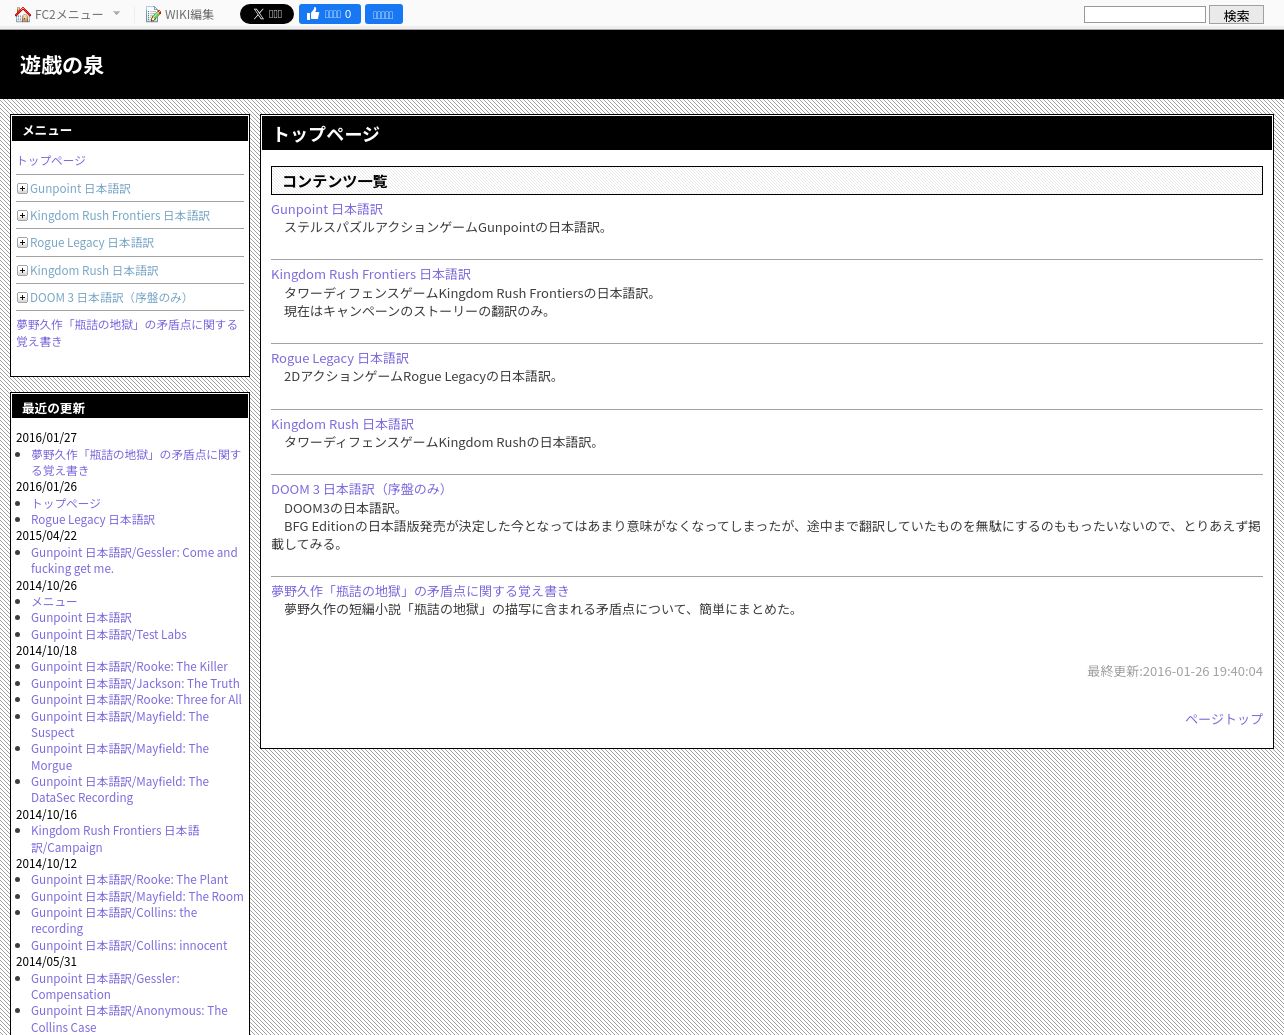The image size is (1284, 1035).
Task: Click 最終更新:2016-01-26 19:40:04 timestamp
Action: click(x=1175, y=671)
